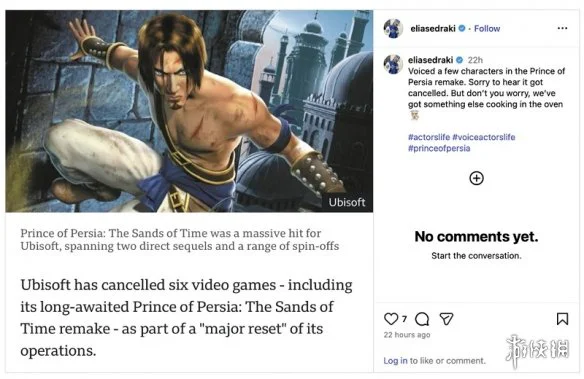View the 7 likes count
Viewport: 584px width, 379px height.
(x=404, y=319)
